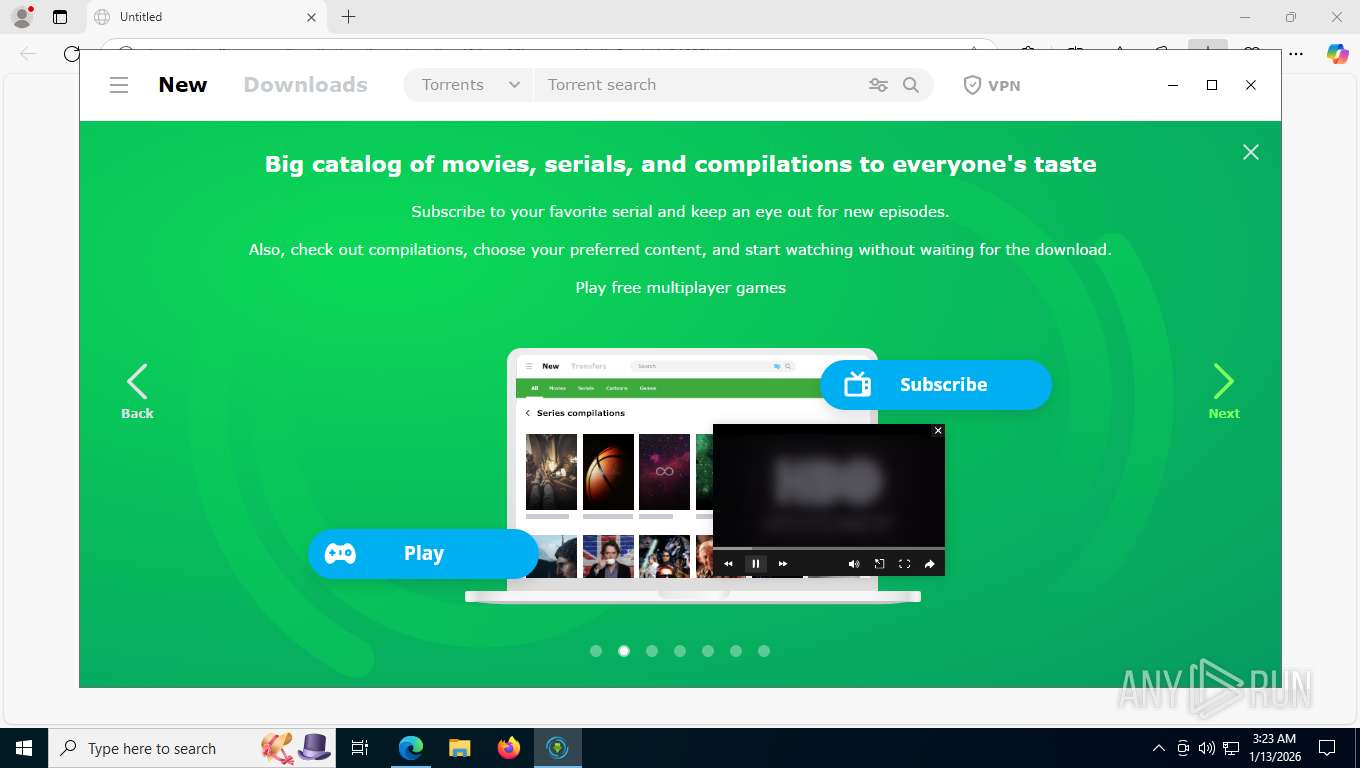This screenshot has height=768, width=1360.
Task: Open the Windows notification center
Action: click(x=1327, y=748)
